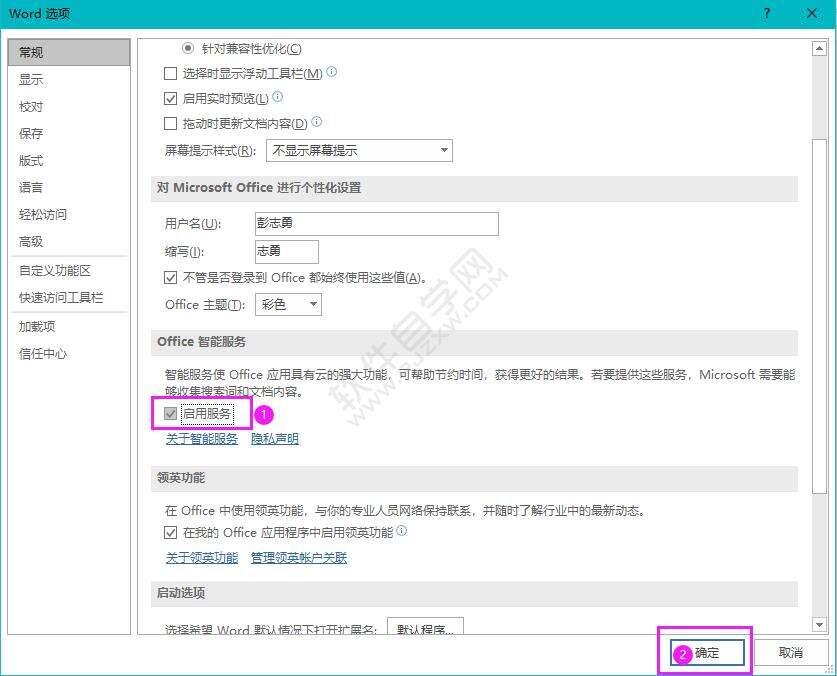
Task: Enable 选择时显示浮动工具栏 checkbox
Action: pos(170,73)
